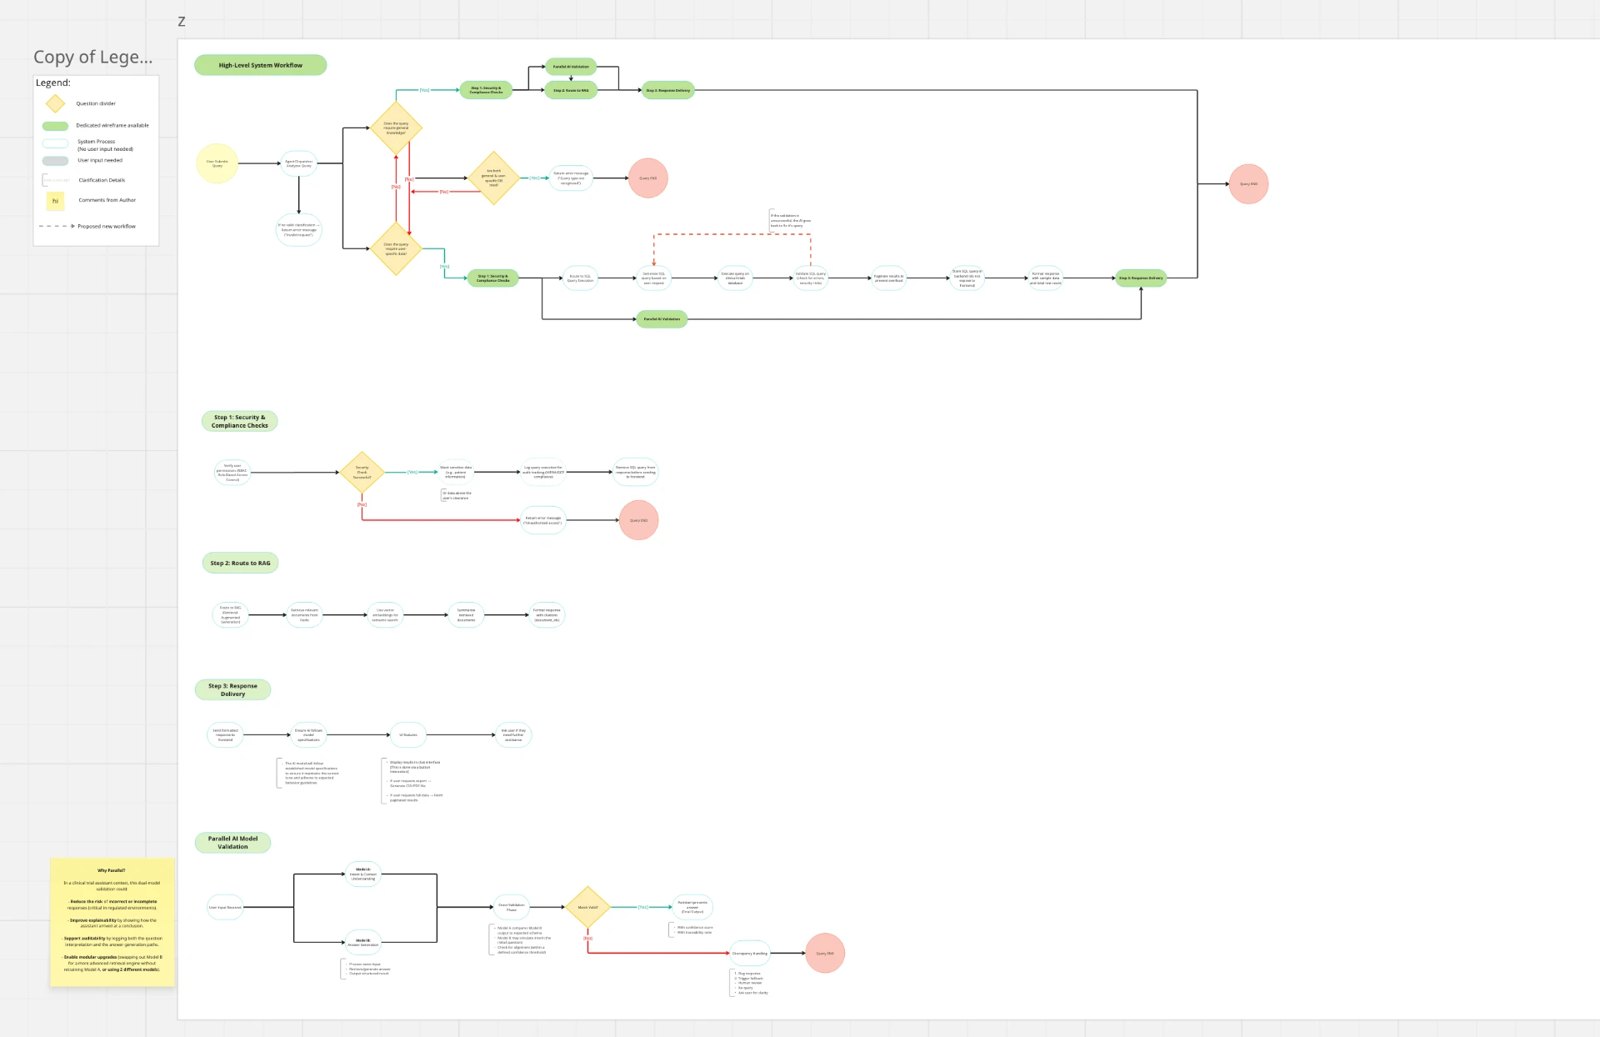Select the Security Check Successful diamond
1600x1037 pixels.
point(362,472)
